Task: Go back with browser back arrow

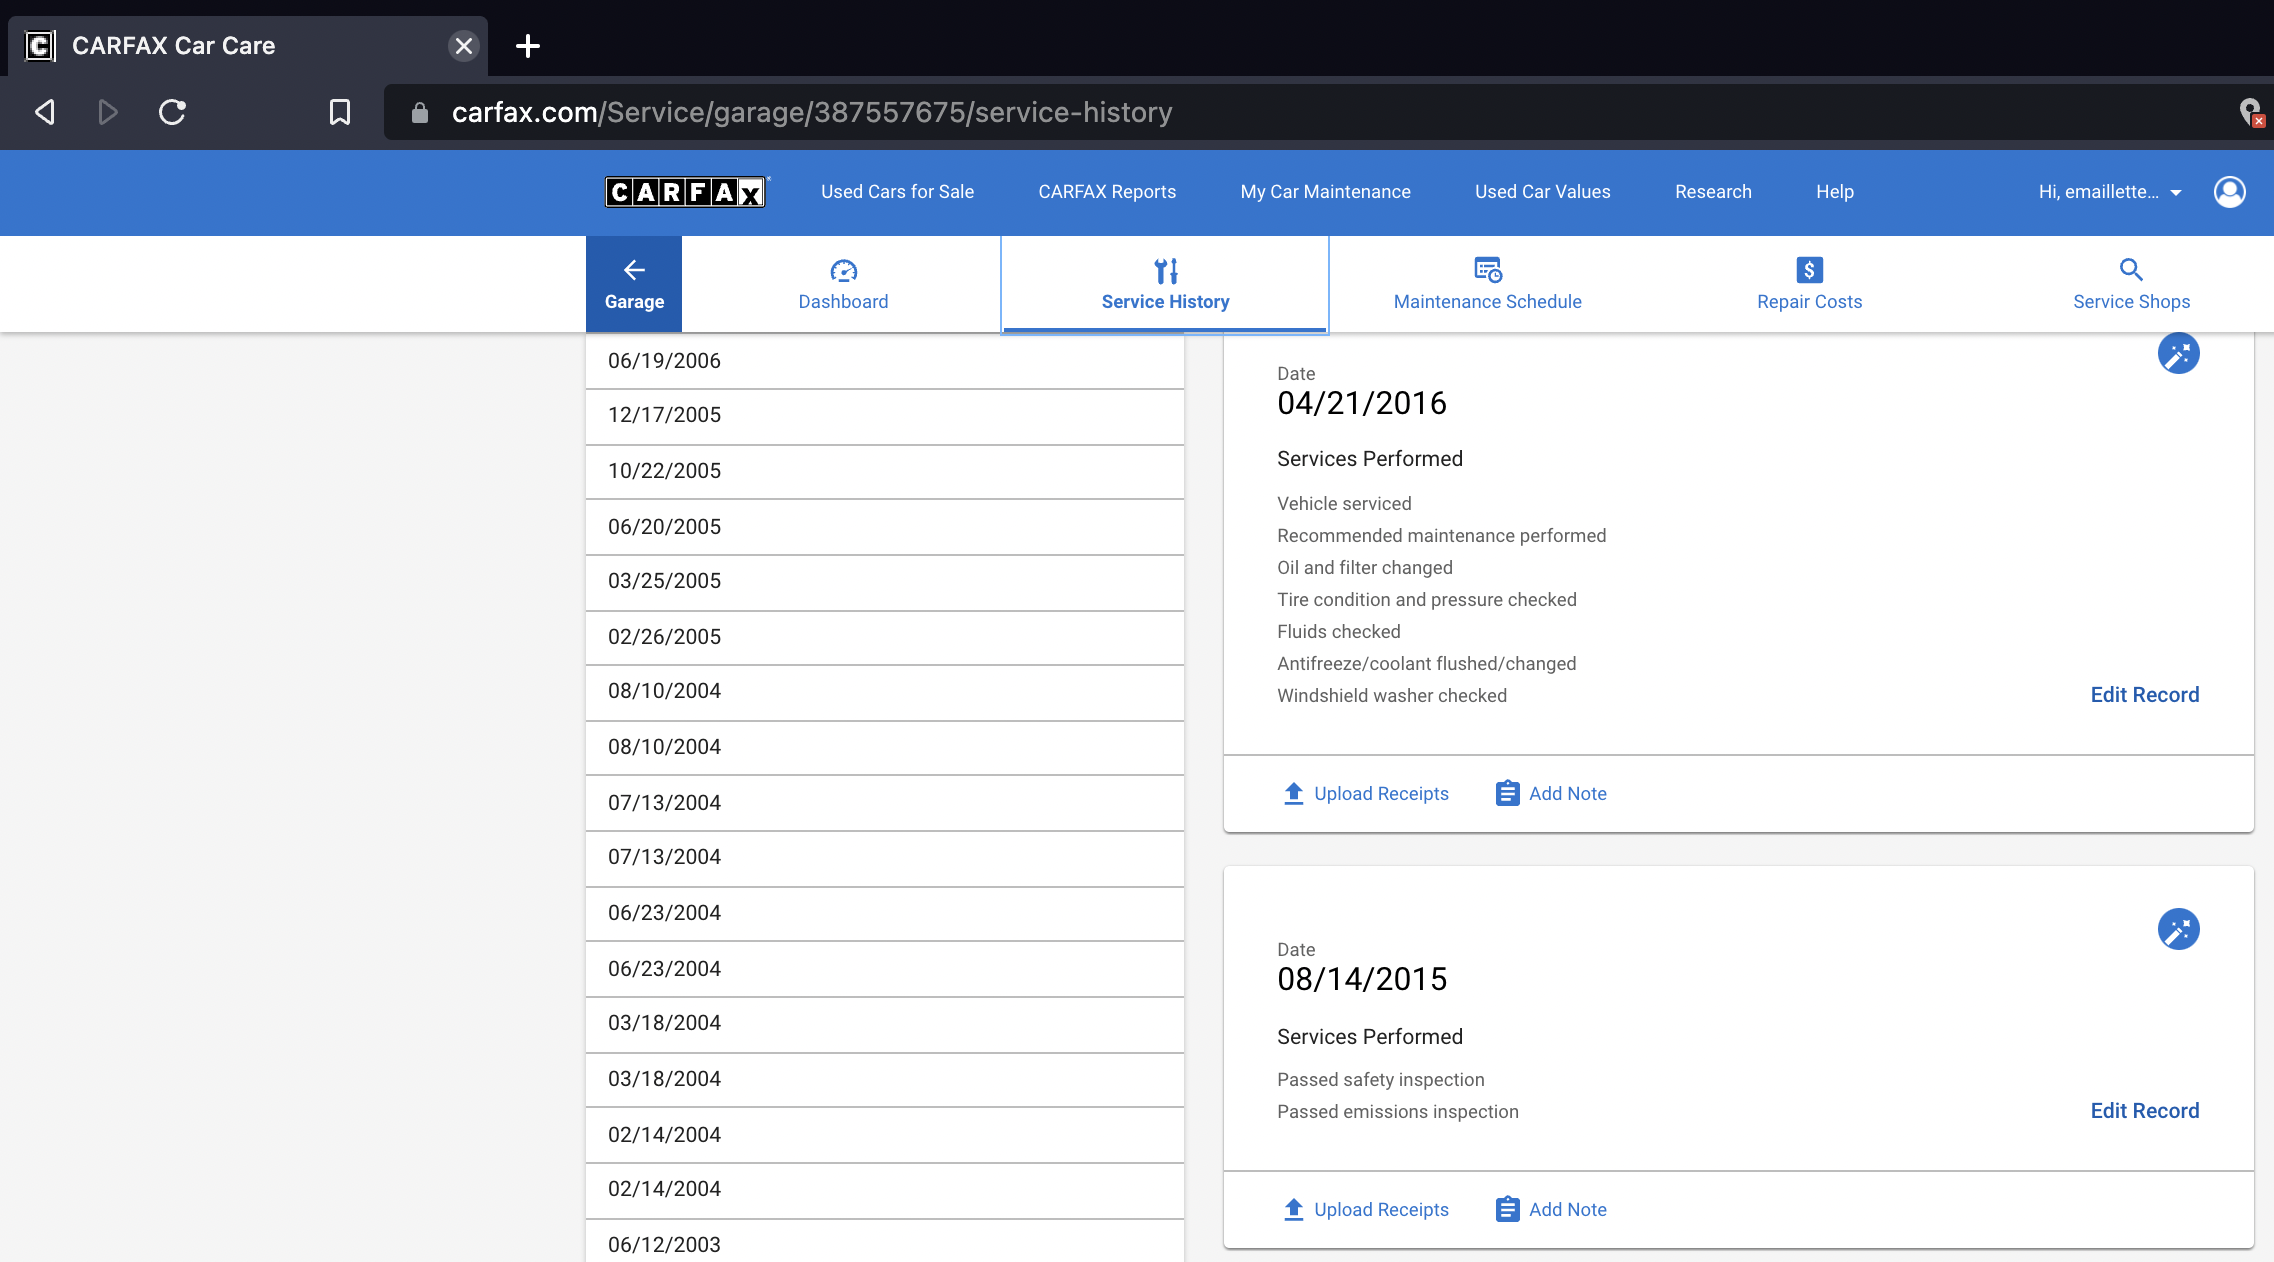Action: (45, 112)
